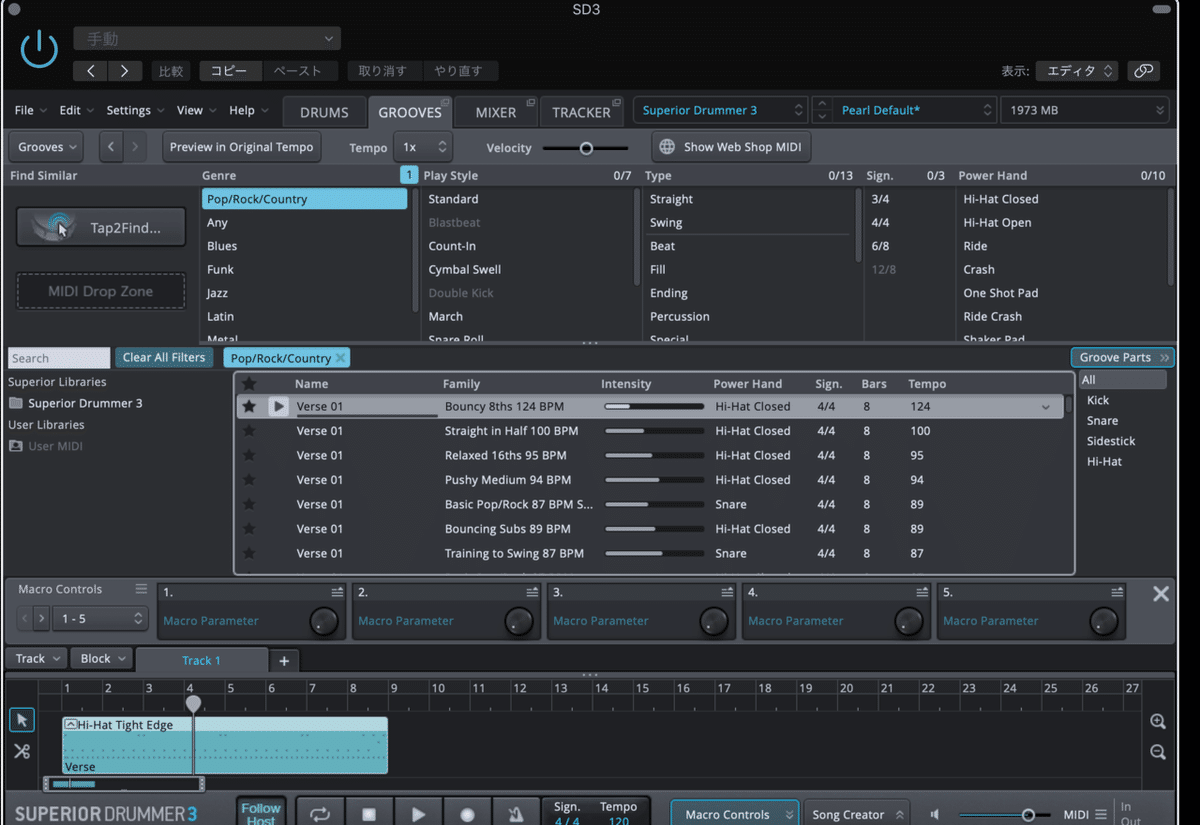Viewport: 1200px width, 825px height.
Task: Toggle the loop playback icon in the transport
Action: tap(319, 812)
